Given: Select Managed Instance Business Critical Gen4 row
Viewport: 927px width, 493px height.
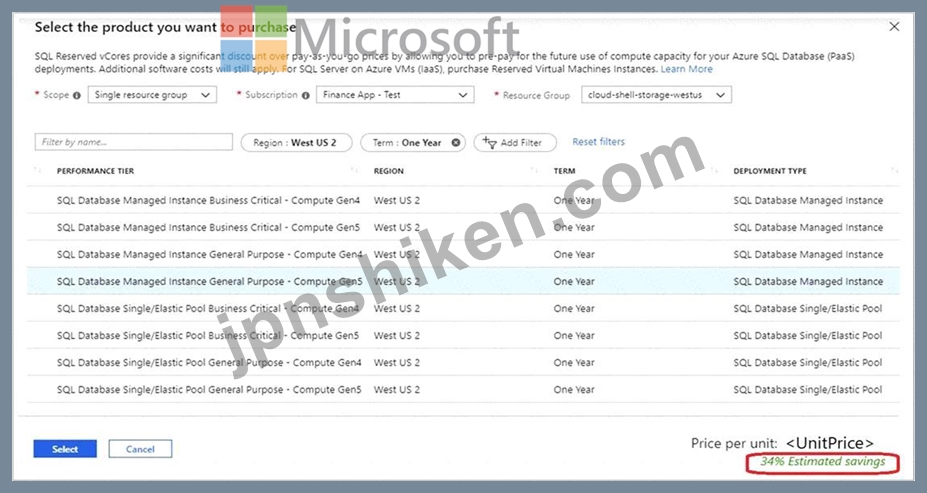Looking at the screenshot, I should pos(464,200).
